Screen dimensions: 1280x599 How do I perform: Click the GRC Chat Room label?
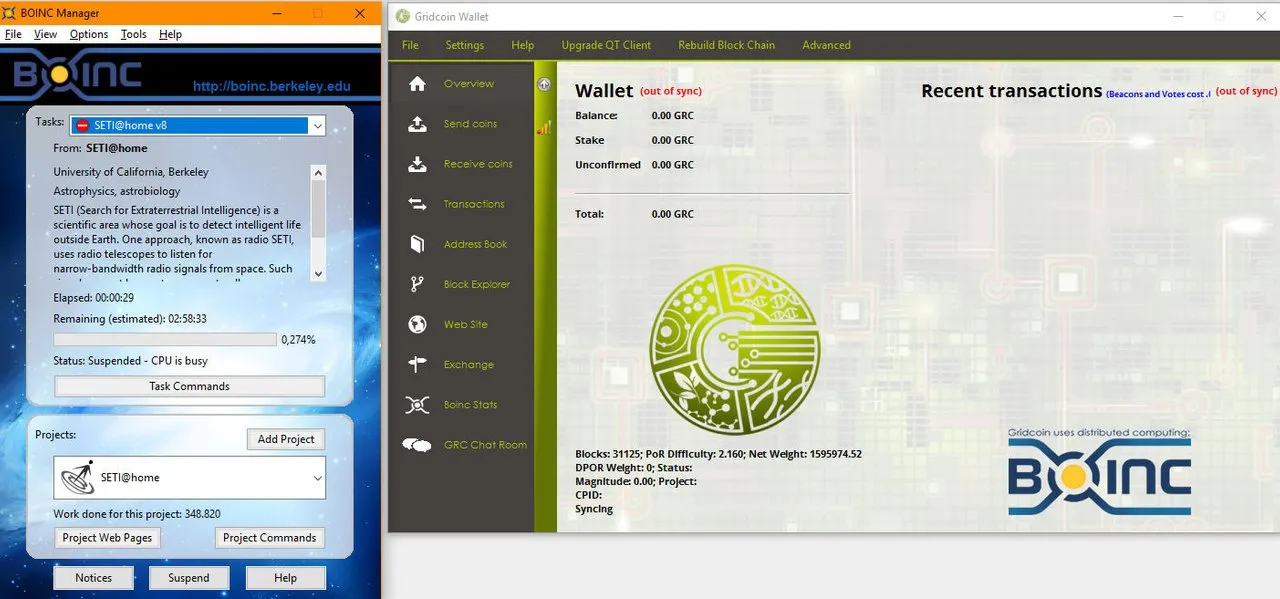coord(485,445)
